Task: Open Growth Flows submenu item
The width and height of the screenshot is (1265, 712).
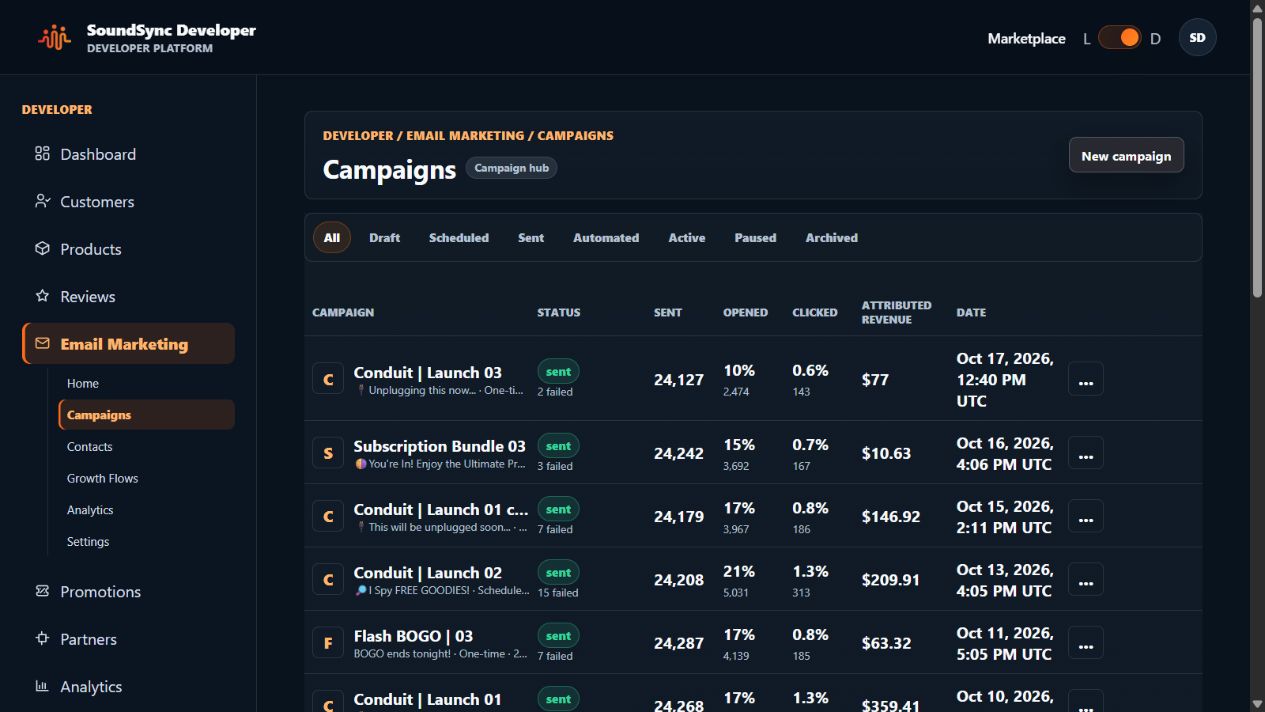Action: [x=102, y=478]
